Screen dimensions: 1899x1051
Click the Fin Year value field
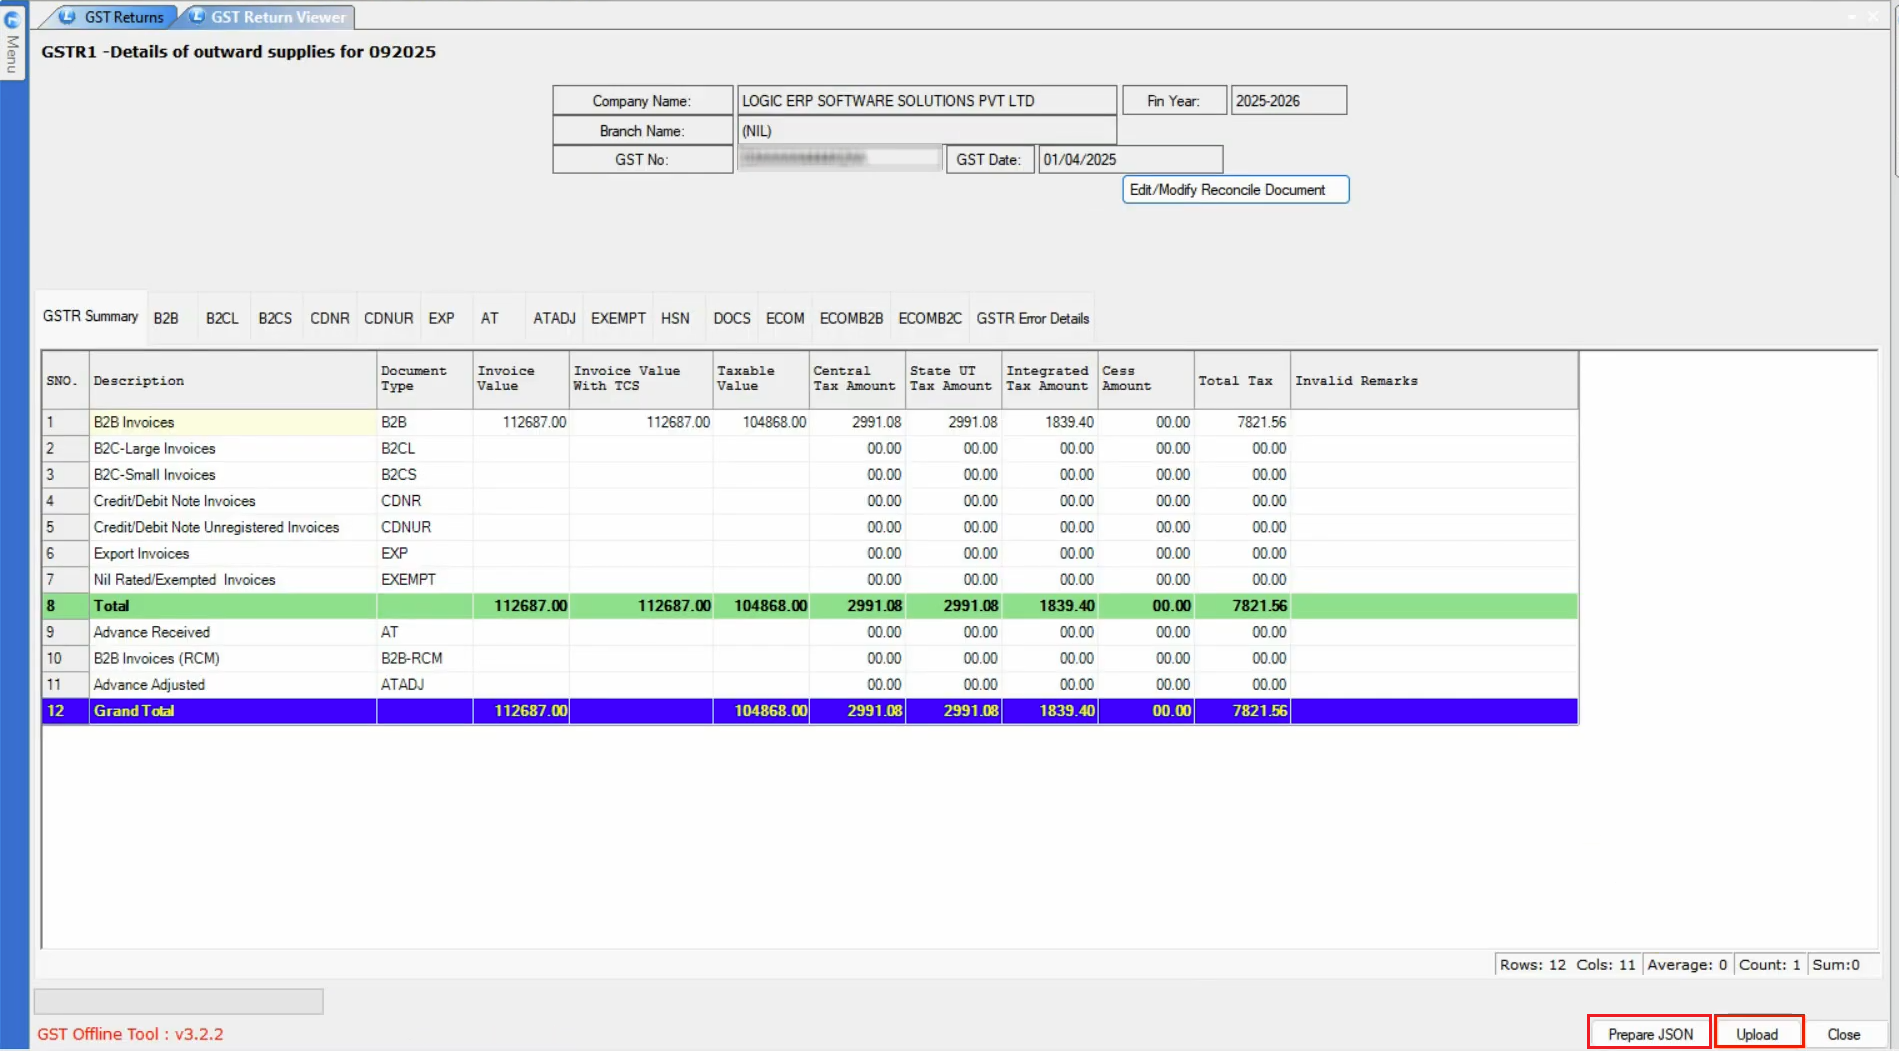tap(1287, 101)
